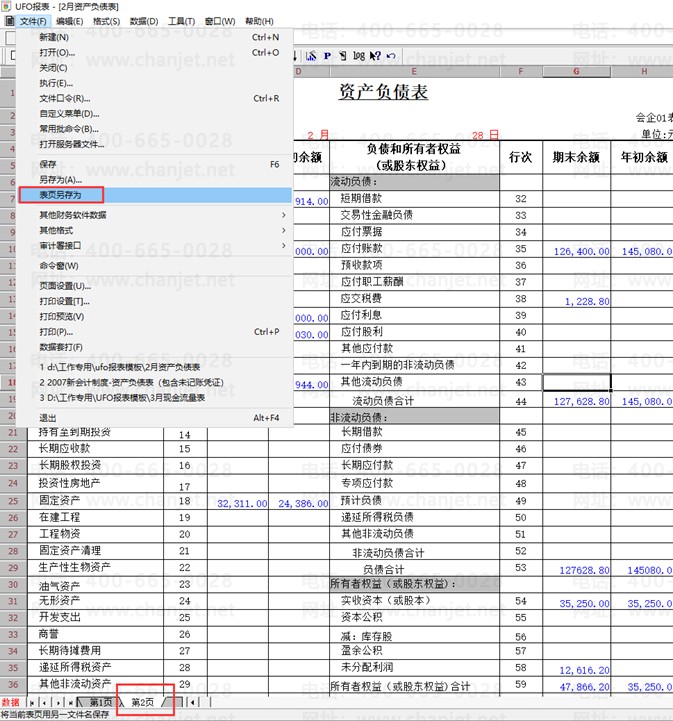
Task: Click the context help arrow icon
Action: (375, 56)
